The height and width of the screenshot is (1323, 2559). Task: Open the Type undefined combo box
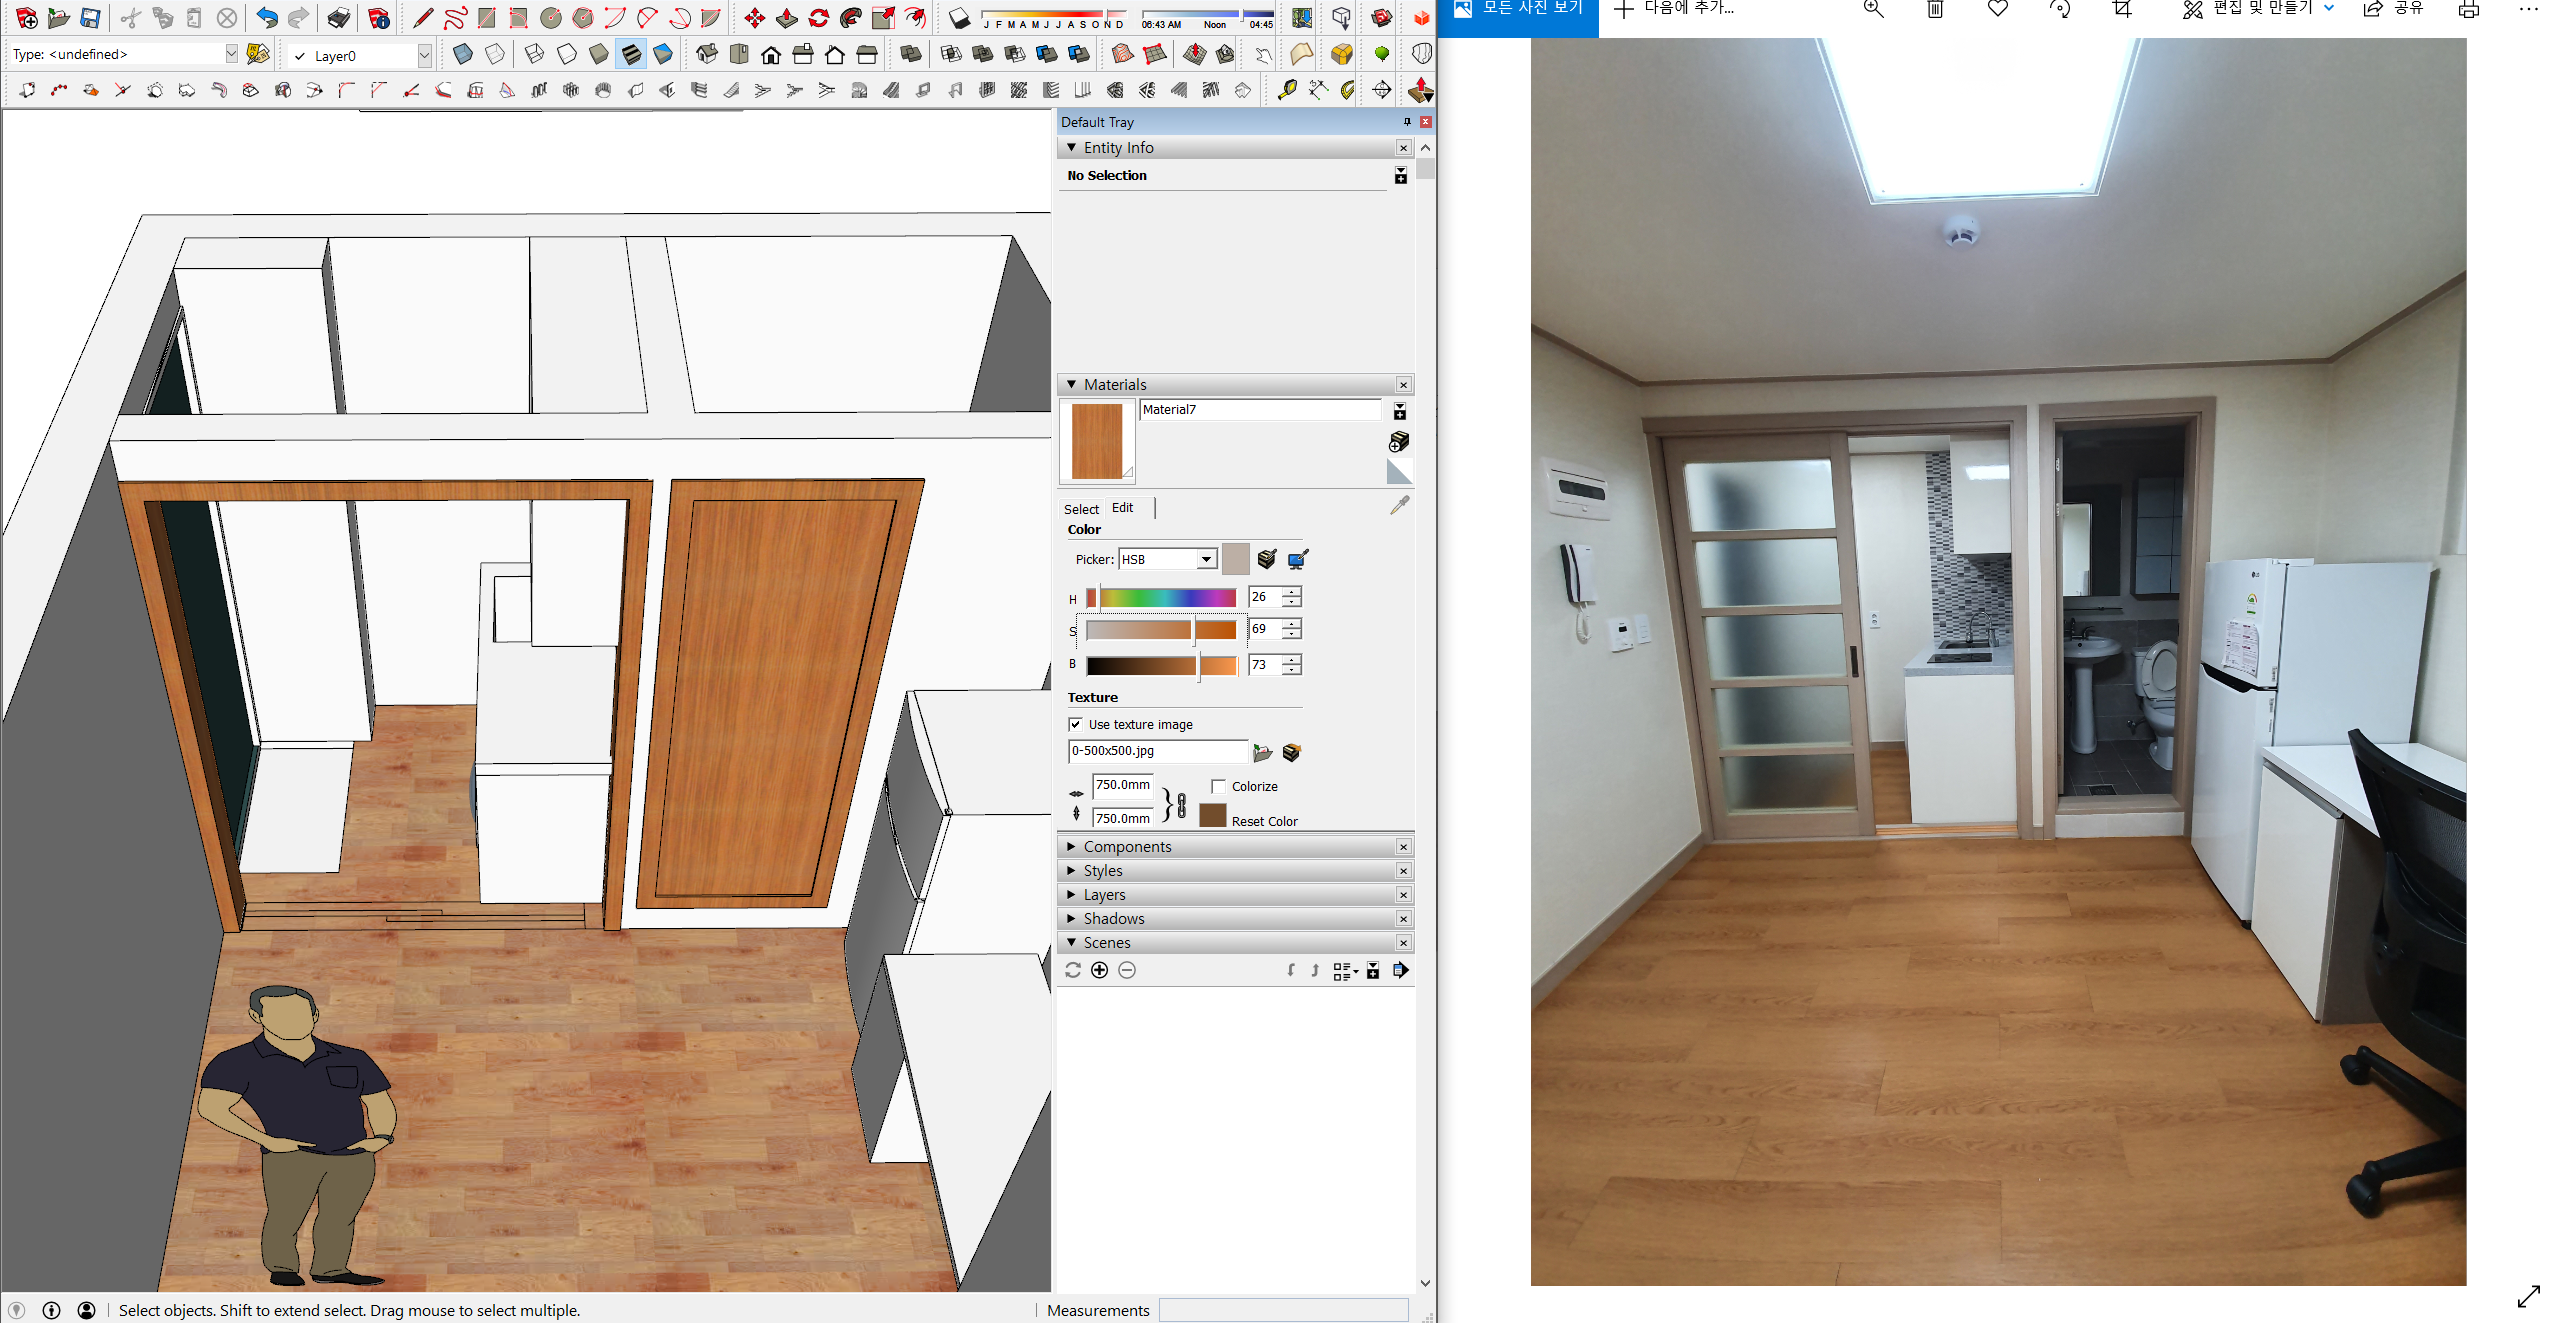231,54
